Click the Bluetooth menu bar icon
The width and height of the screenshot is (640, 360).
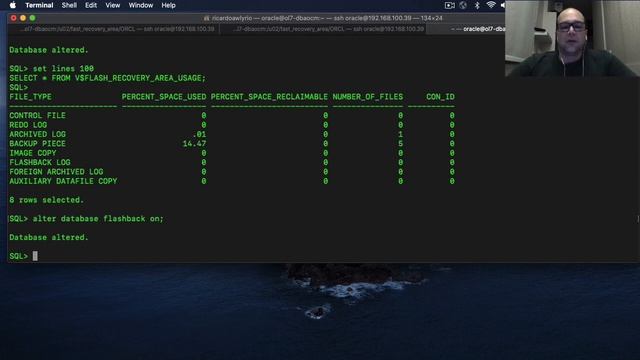[x=477, y=5]
